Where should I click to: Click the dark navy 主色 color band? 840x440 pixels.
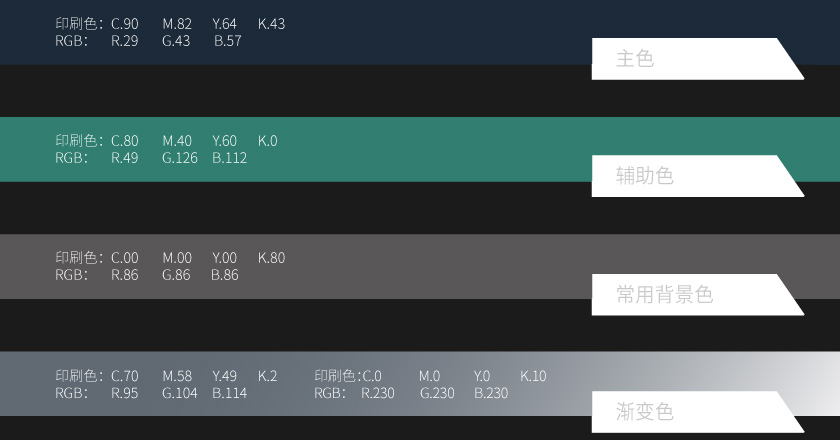coord(420,32)
